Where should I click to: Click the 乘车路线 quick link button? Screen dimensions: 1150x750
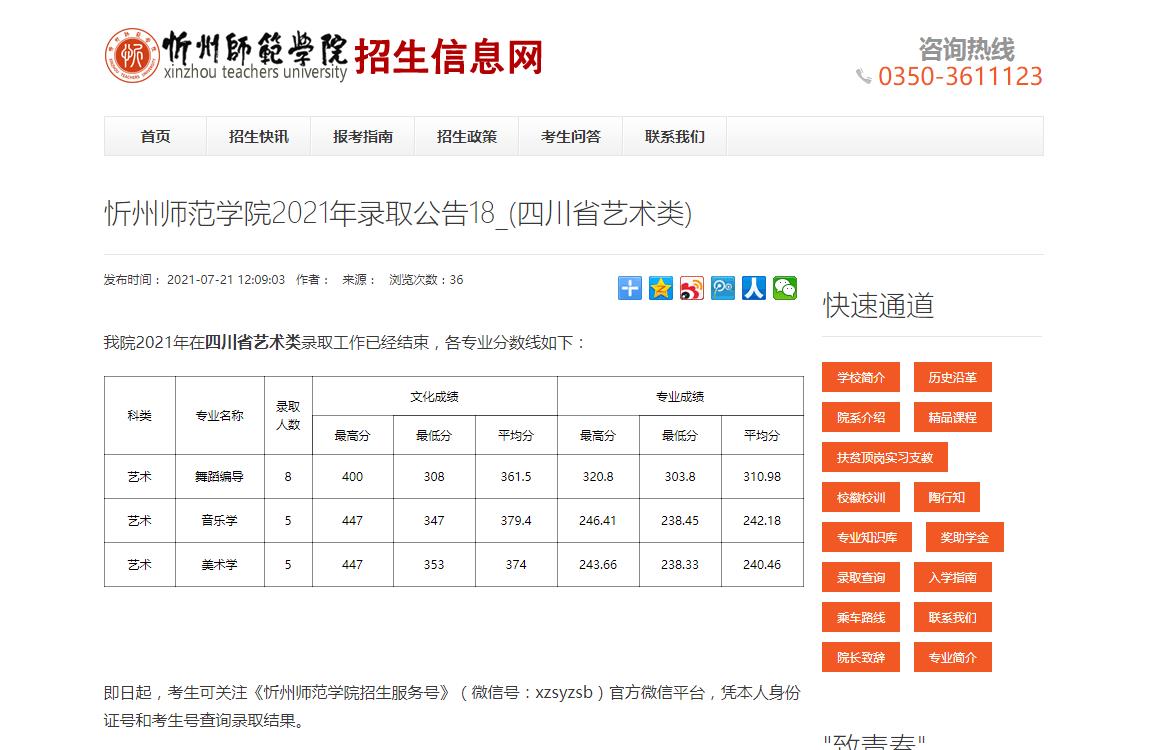[x=861, y=617]
